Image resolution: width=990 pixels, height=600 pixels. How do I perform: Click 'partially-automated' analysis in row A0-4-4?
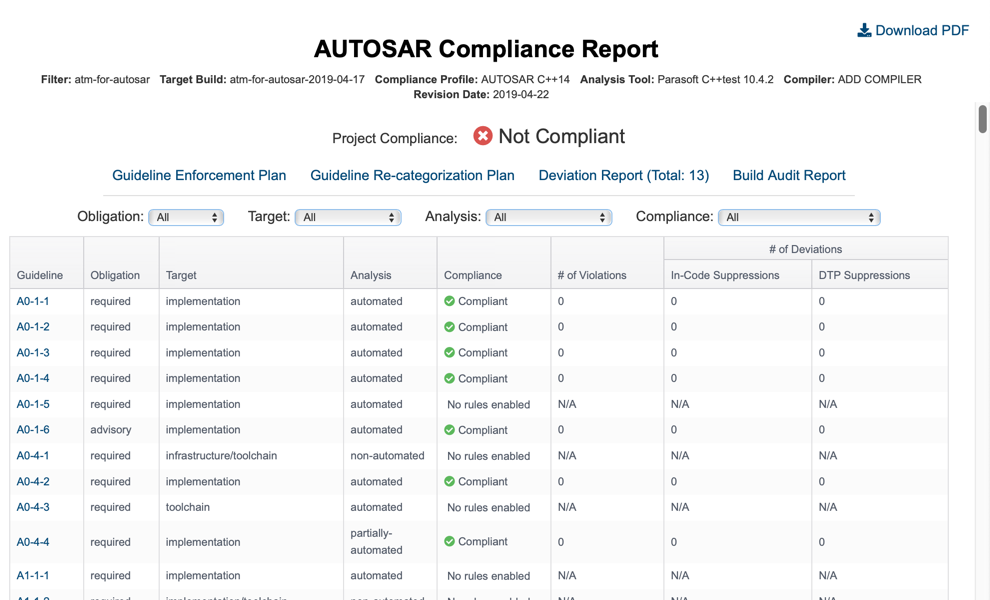pos(376,541)
